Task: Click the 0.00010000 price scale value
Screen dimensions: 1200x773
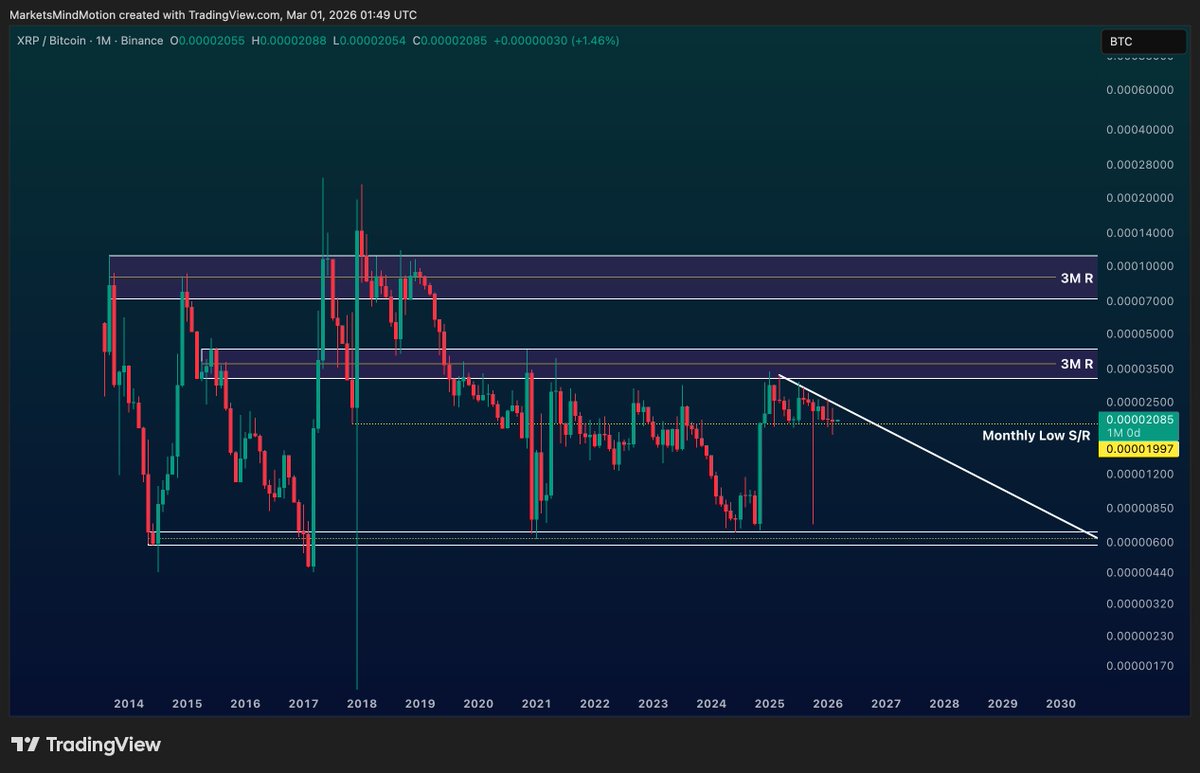Action: [1139, 266]
